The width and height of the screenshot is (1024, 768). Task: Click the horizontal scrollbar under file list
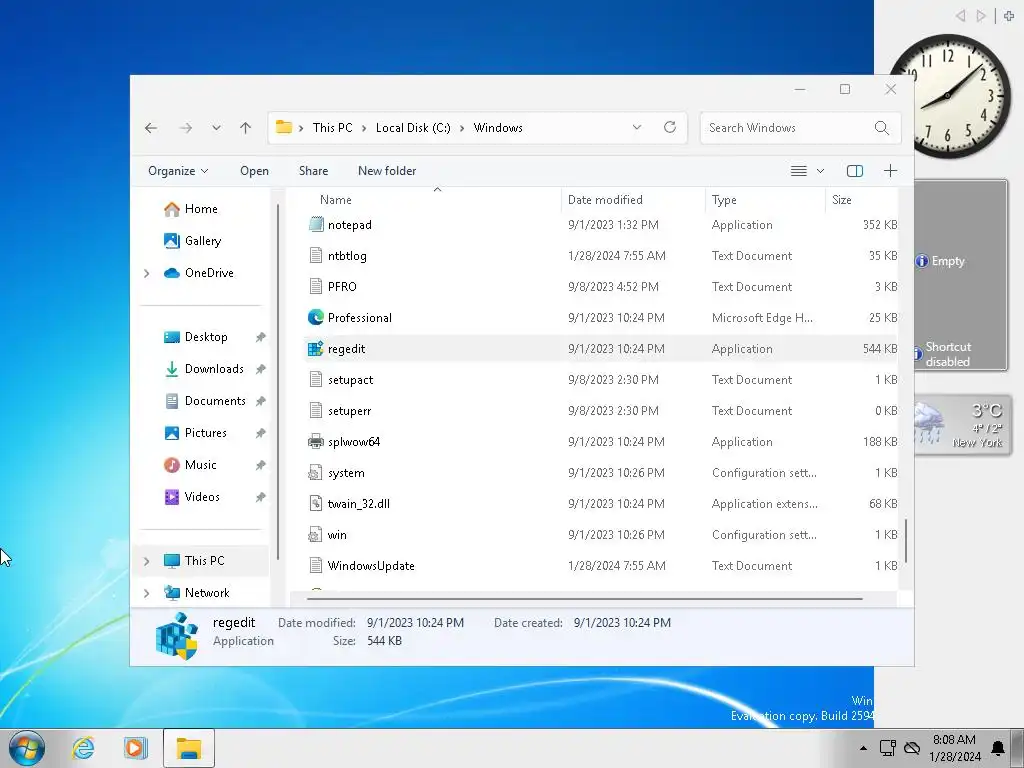(x=584, y=599)
